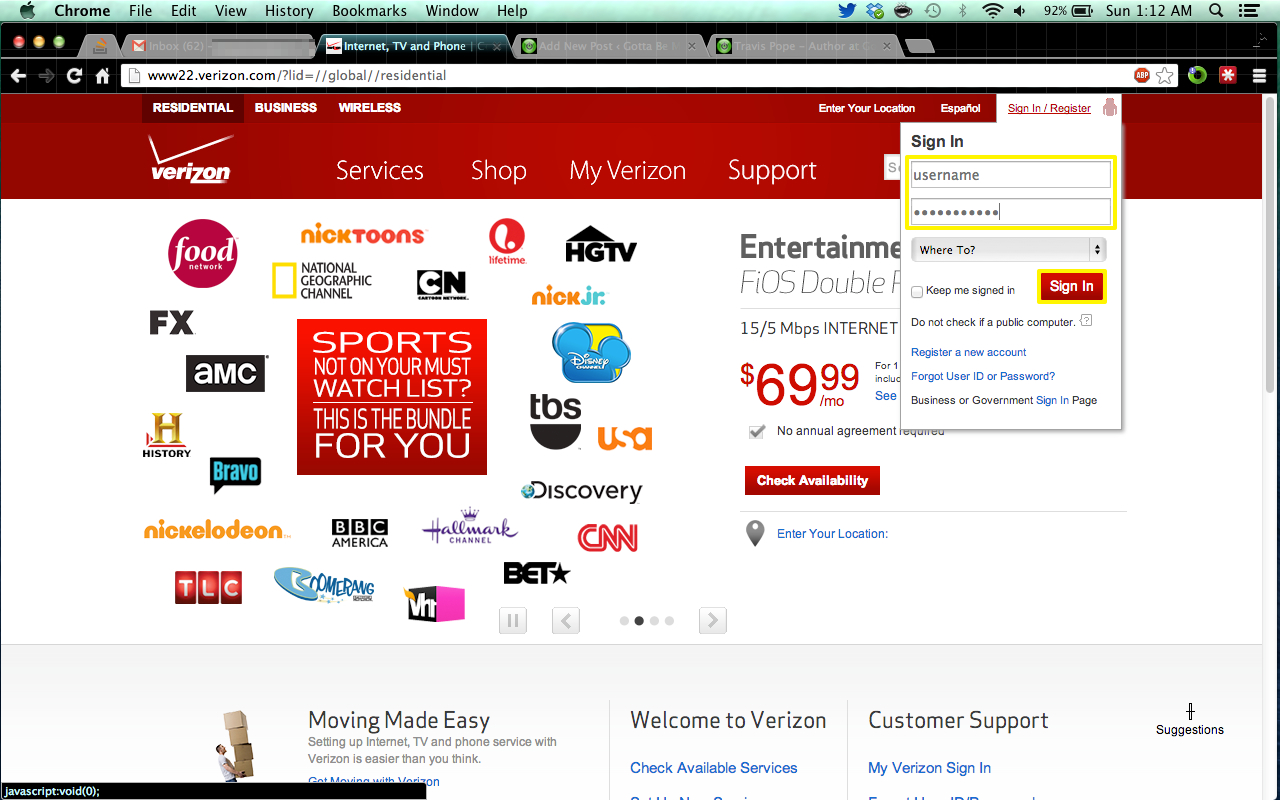Open the Edit menu
Screen dimensions: 1280x800
pyautogui.click(x=183, y=11)
